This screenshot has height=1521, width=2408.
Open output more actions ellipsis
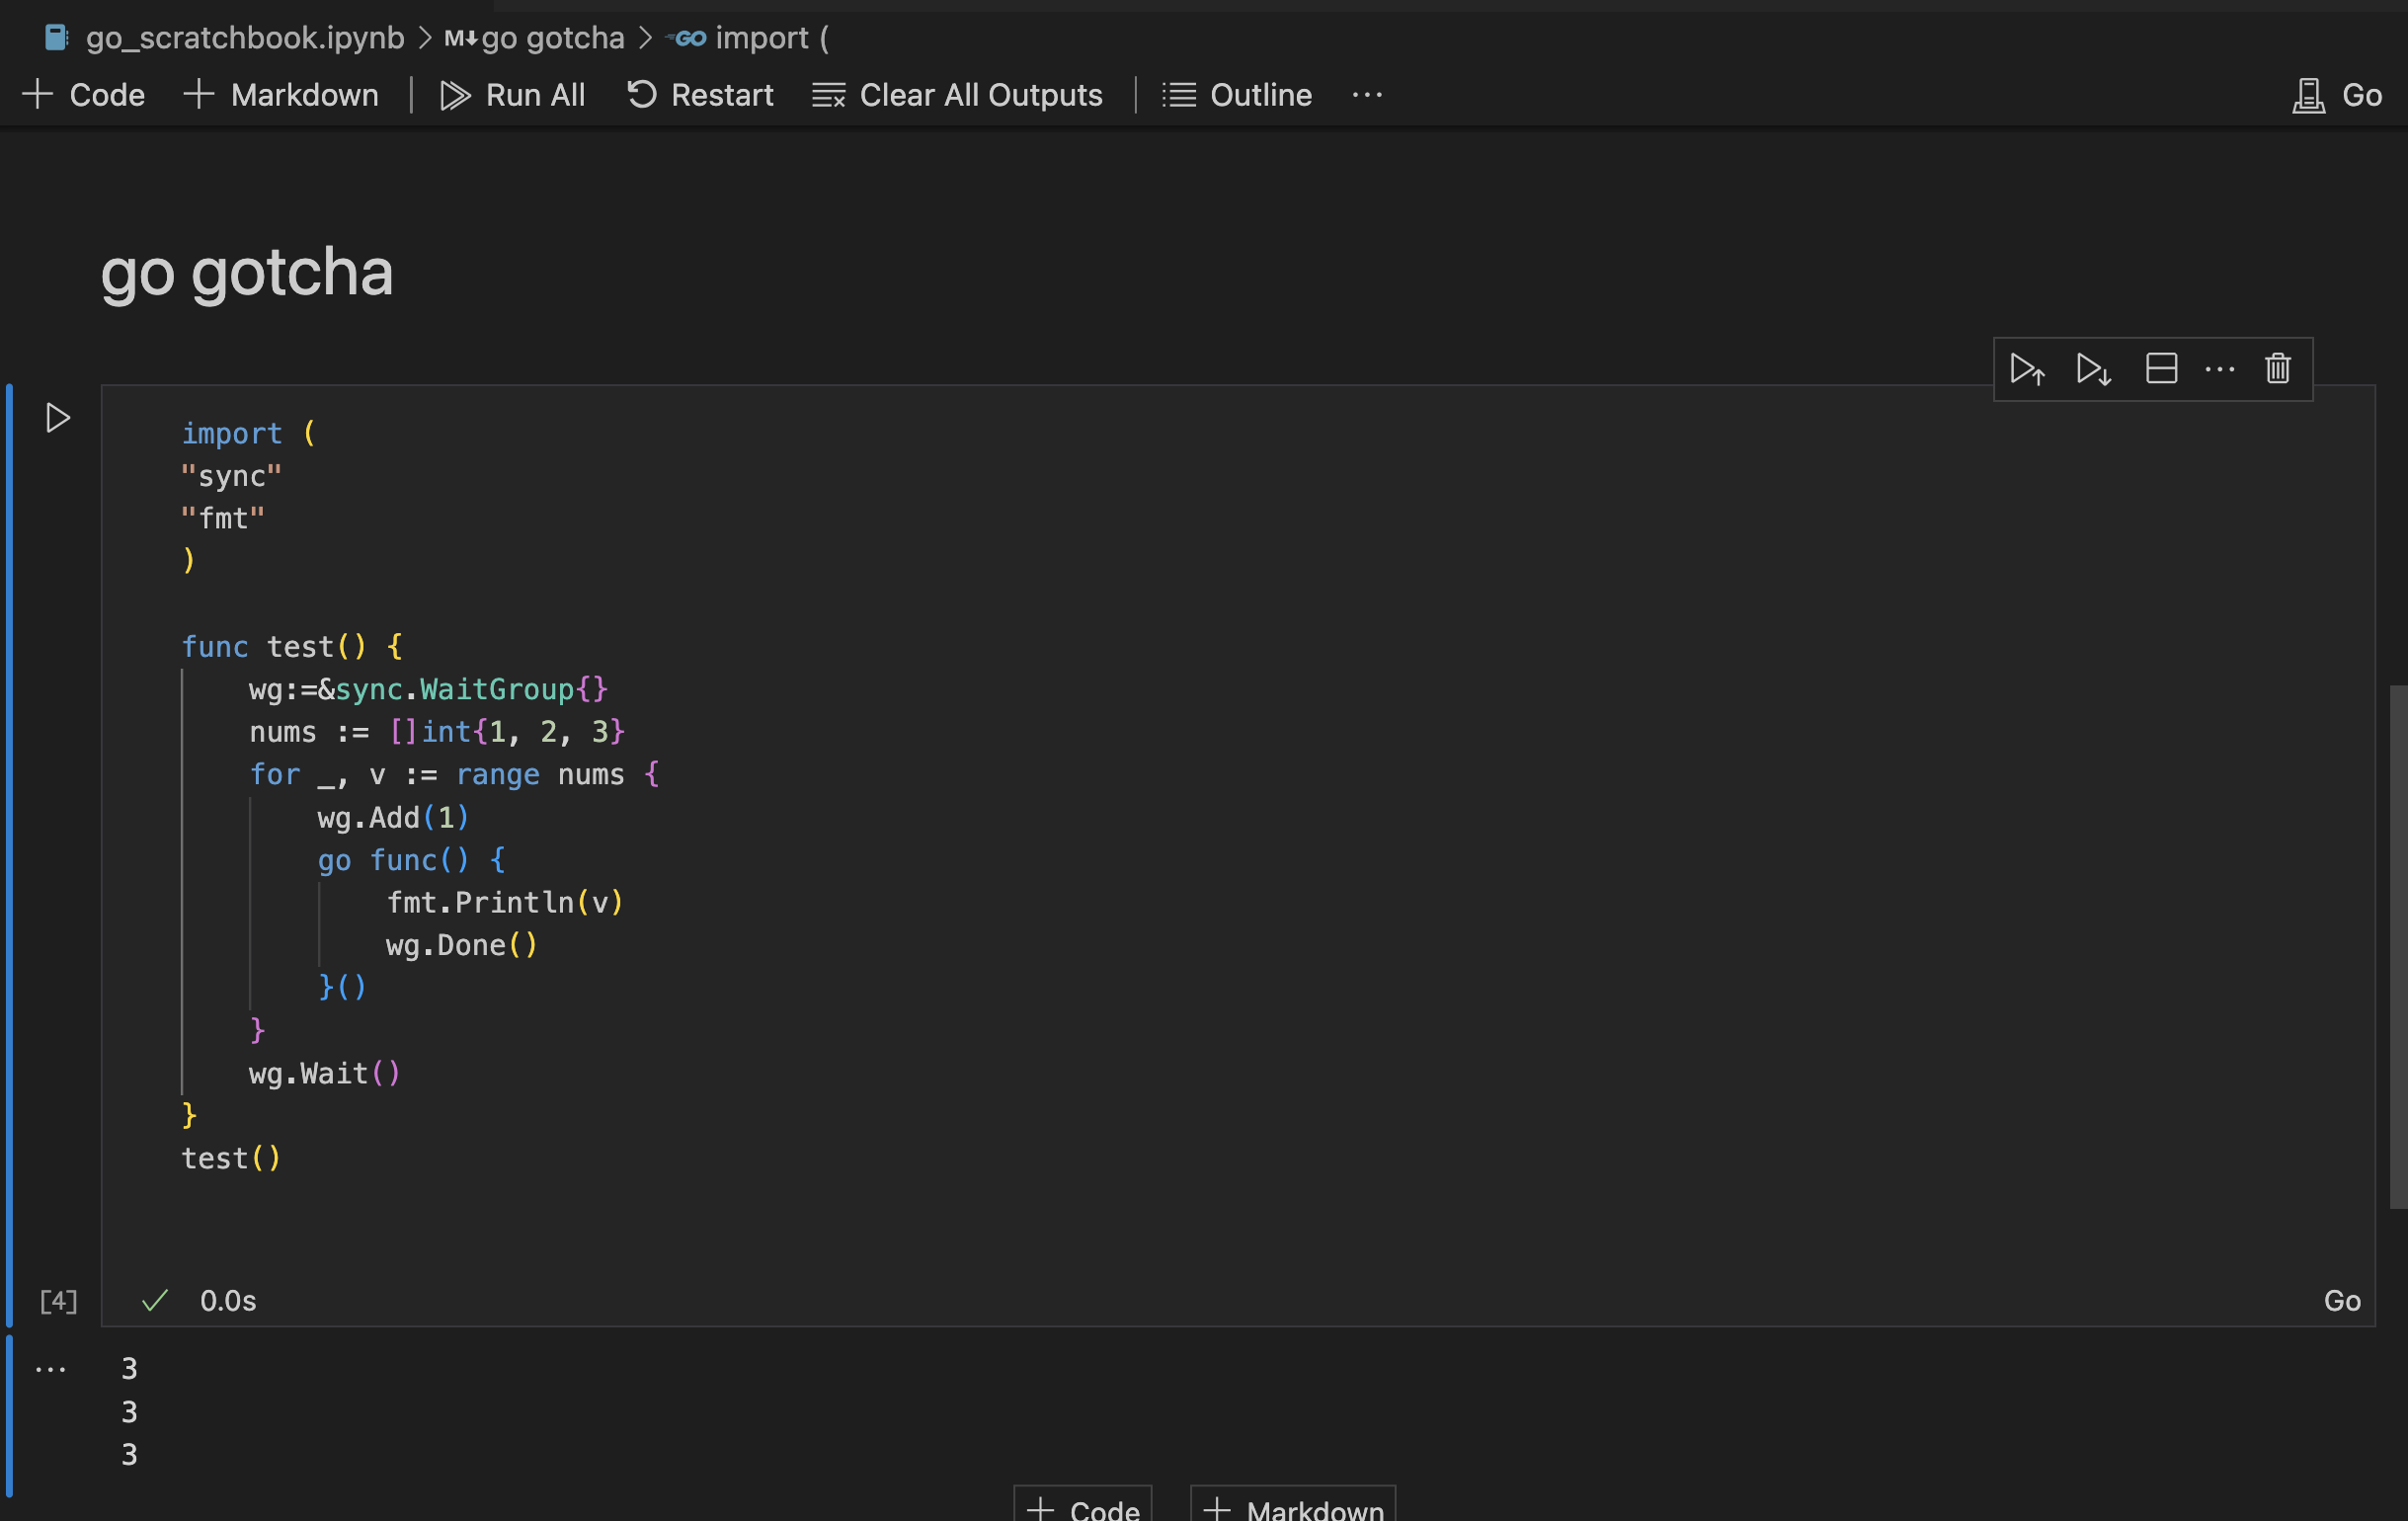tap(50, 1369)
